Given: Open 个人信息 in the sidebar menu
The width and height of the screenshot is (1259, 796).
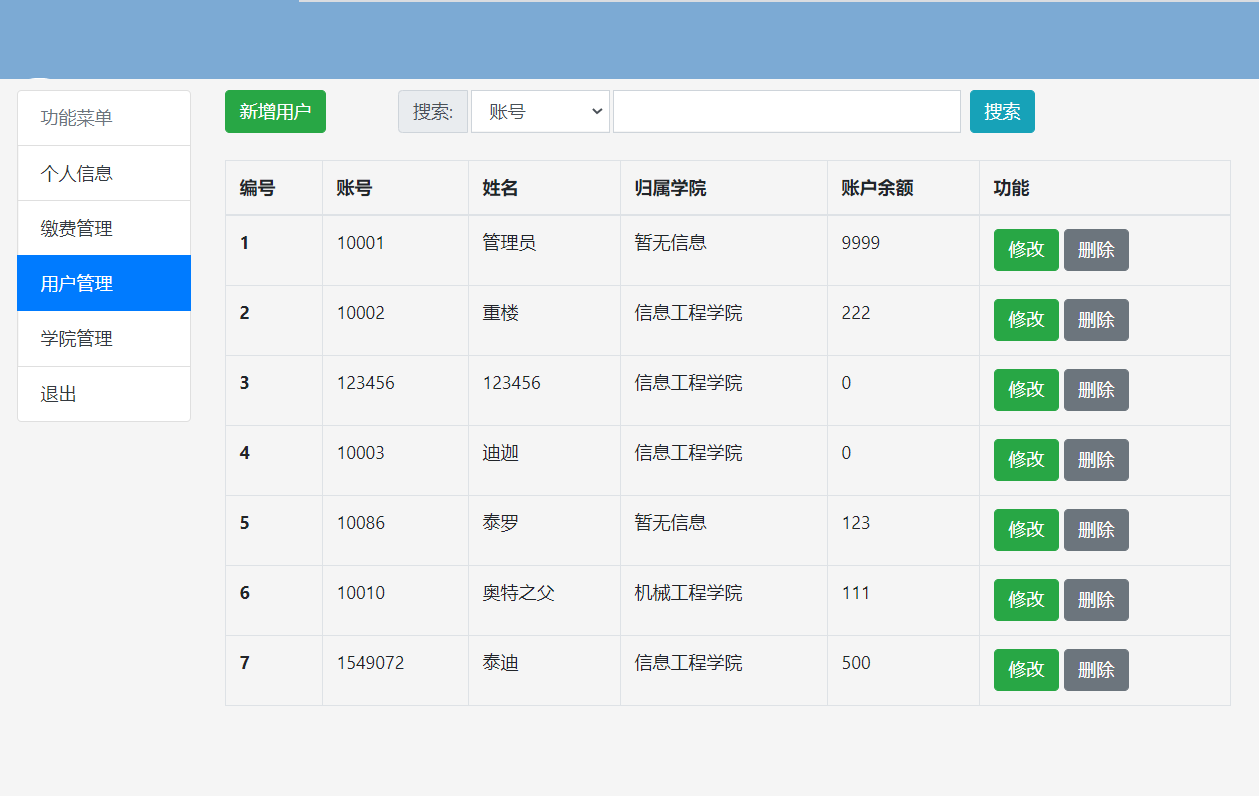Looking at the screenshot, I should [x=104, y=173].
